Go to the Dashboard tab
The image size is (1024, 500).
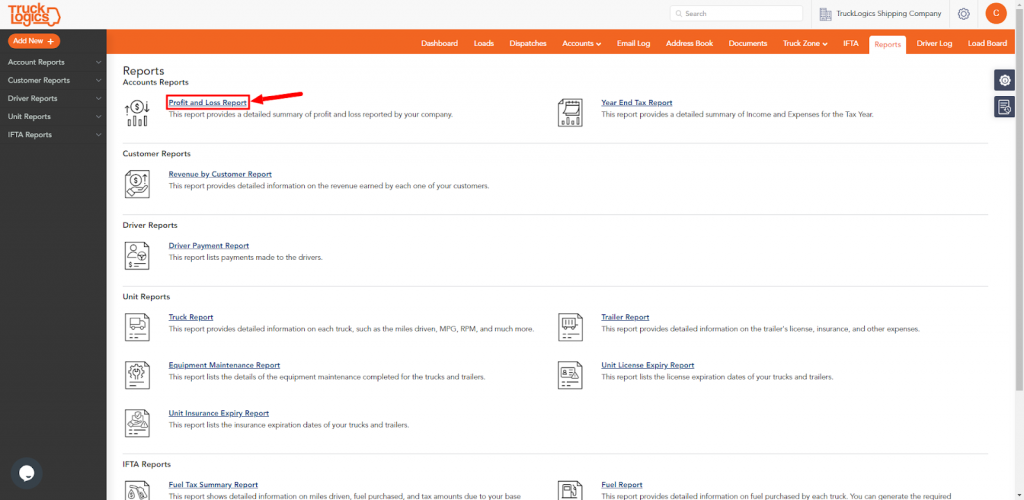point(440,44)
